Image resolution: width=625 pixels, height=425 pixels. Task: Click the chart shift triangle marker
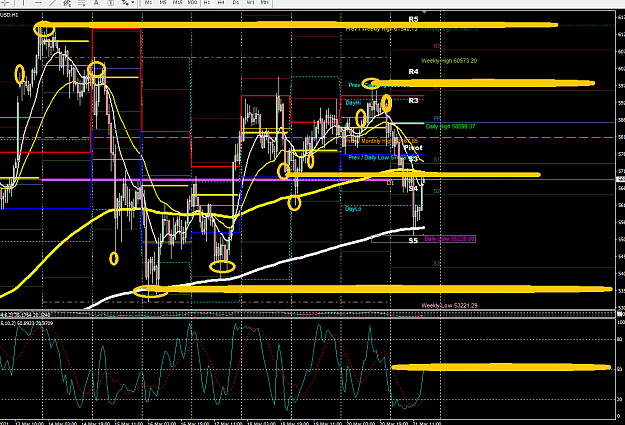pos(425,12)
